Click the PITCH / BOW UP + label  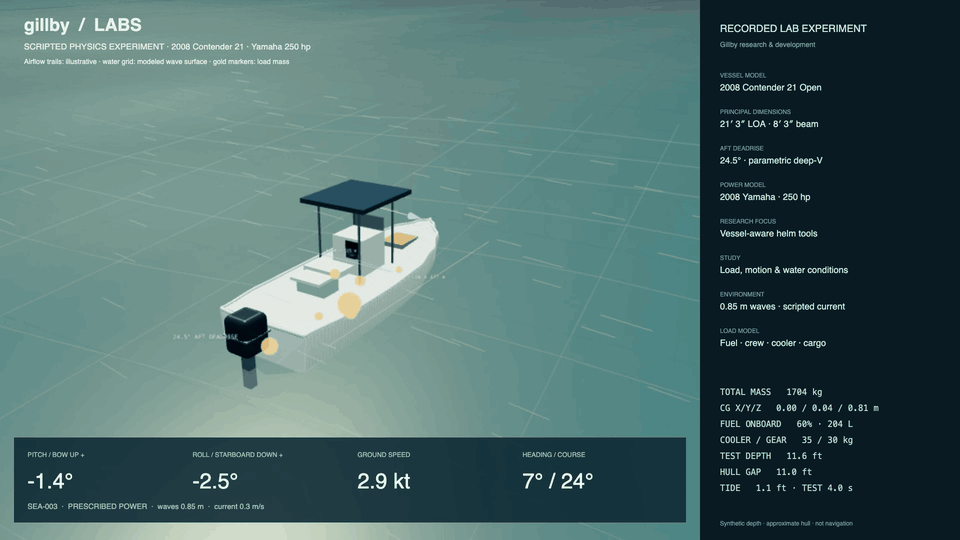[56, 455]
